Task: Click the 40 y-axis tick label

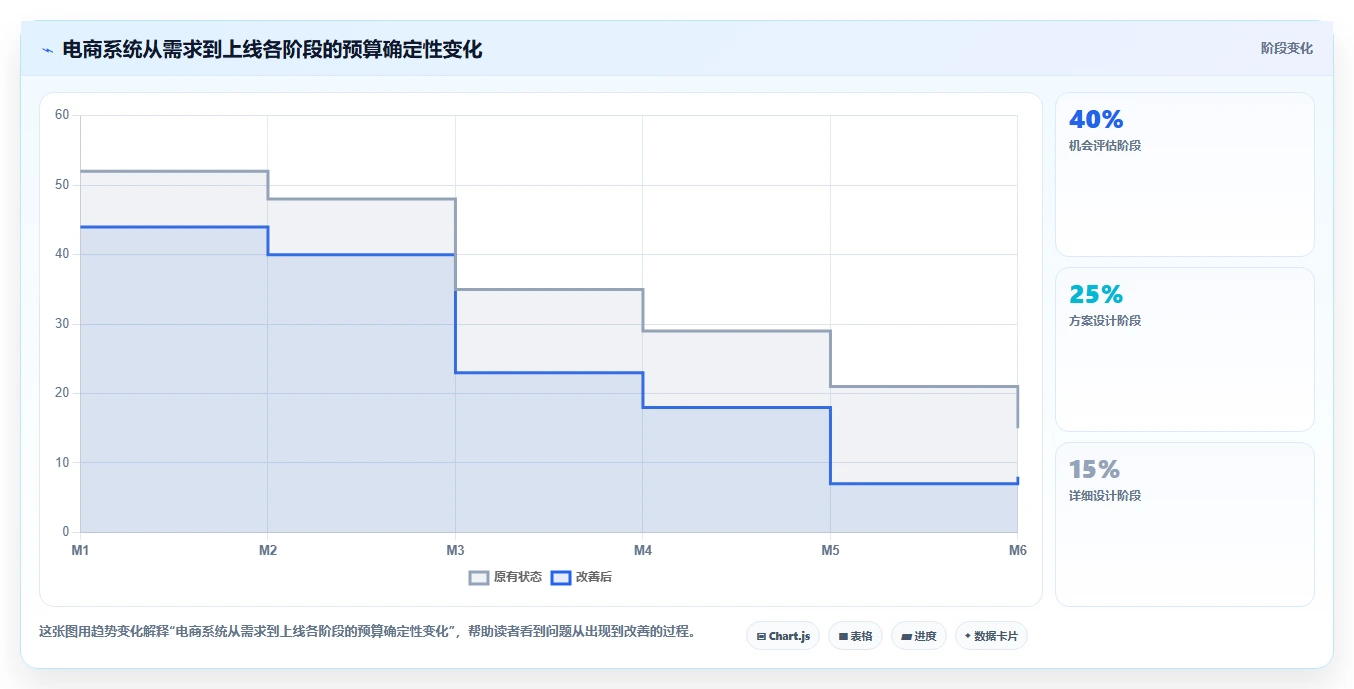Action: click(62, 254)
